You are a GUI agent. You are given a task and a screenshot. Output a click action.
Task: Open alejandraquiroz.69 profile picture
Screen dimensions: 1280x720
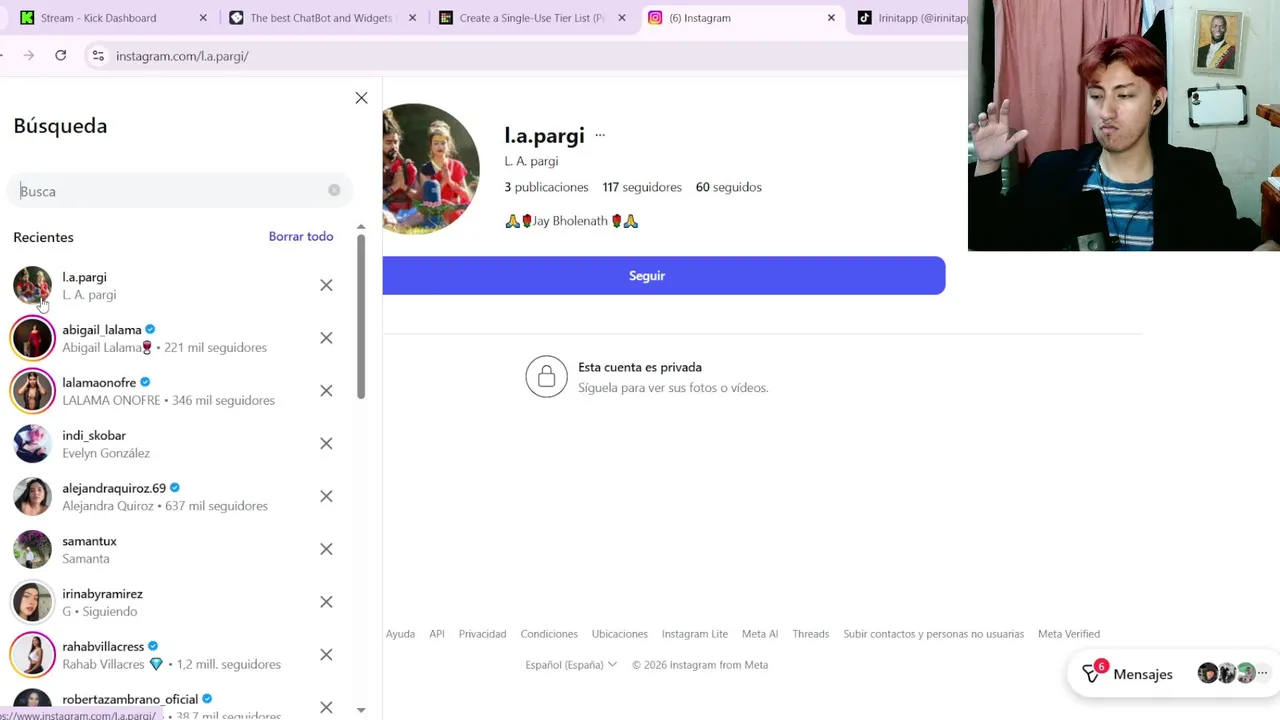click(x=32, y=496)
